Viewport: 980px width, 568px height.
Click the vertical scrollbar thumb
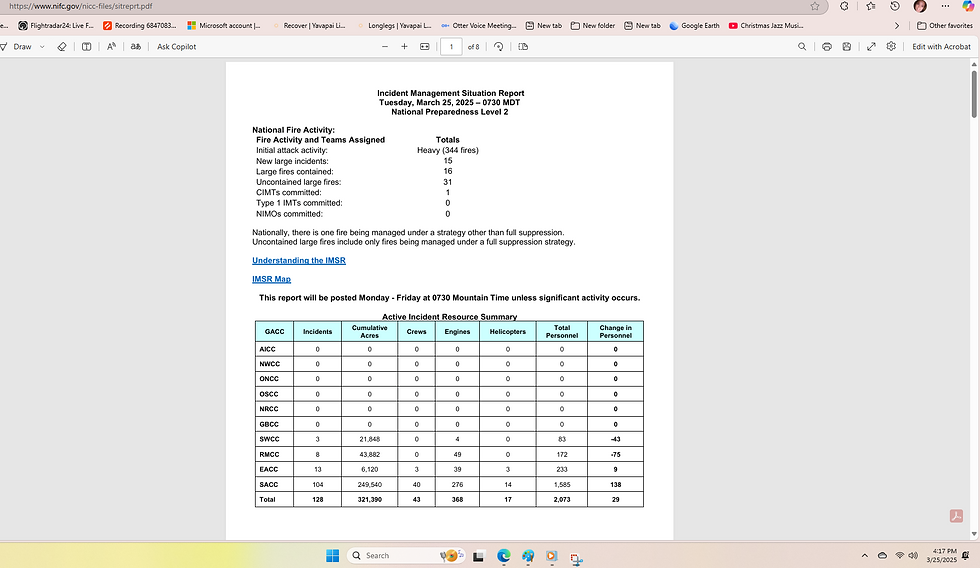973,94
